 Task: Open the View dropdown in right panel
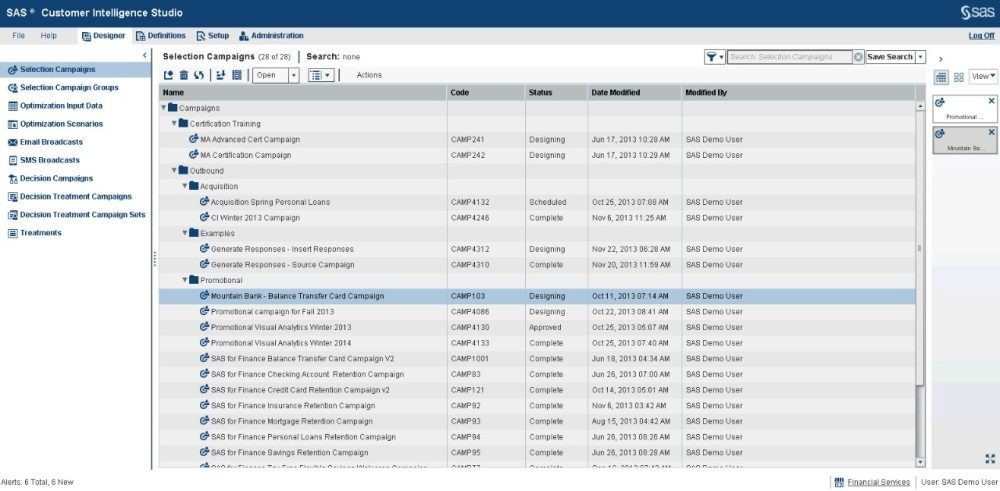tap(984, 76)
